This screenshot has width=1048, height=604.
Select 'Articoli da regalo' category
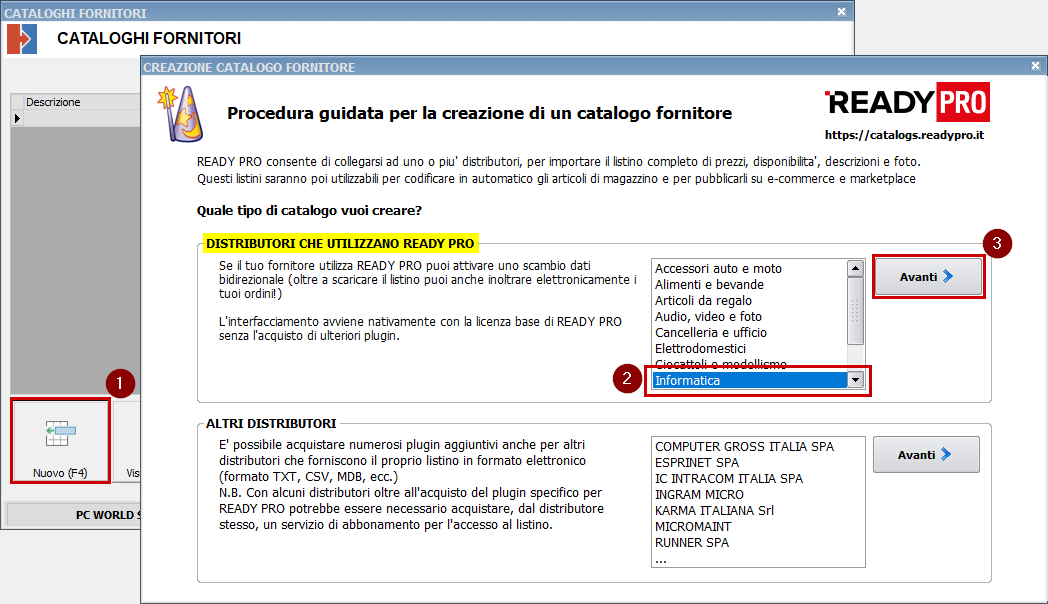[x=703, y=301]
